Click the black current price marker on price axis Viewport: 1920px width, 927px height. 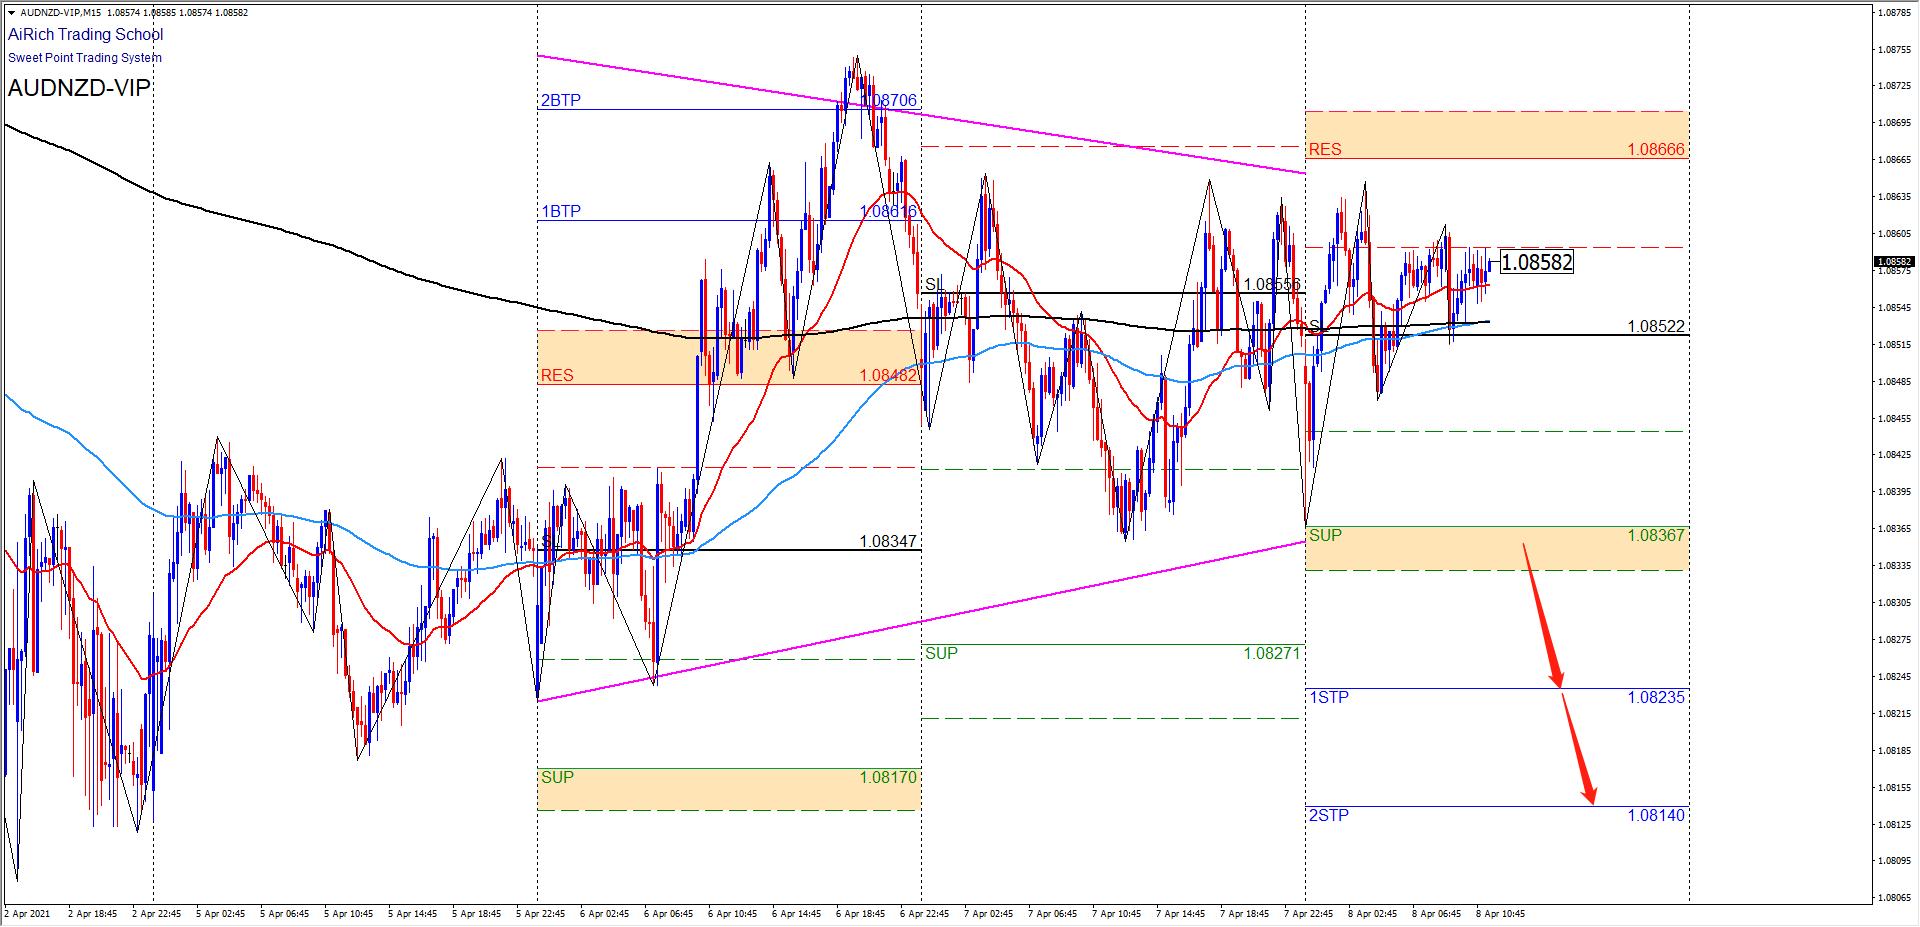(1893, 262)
